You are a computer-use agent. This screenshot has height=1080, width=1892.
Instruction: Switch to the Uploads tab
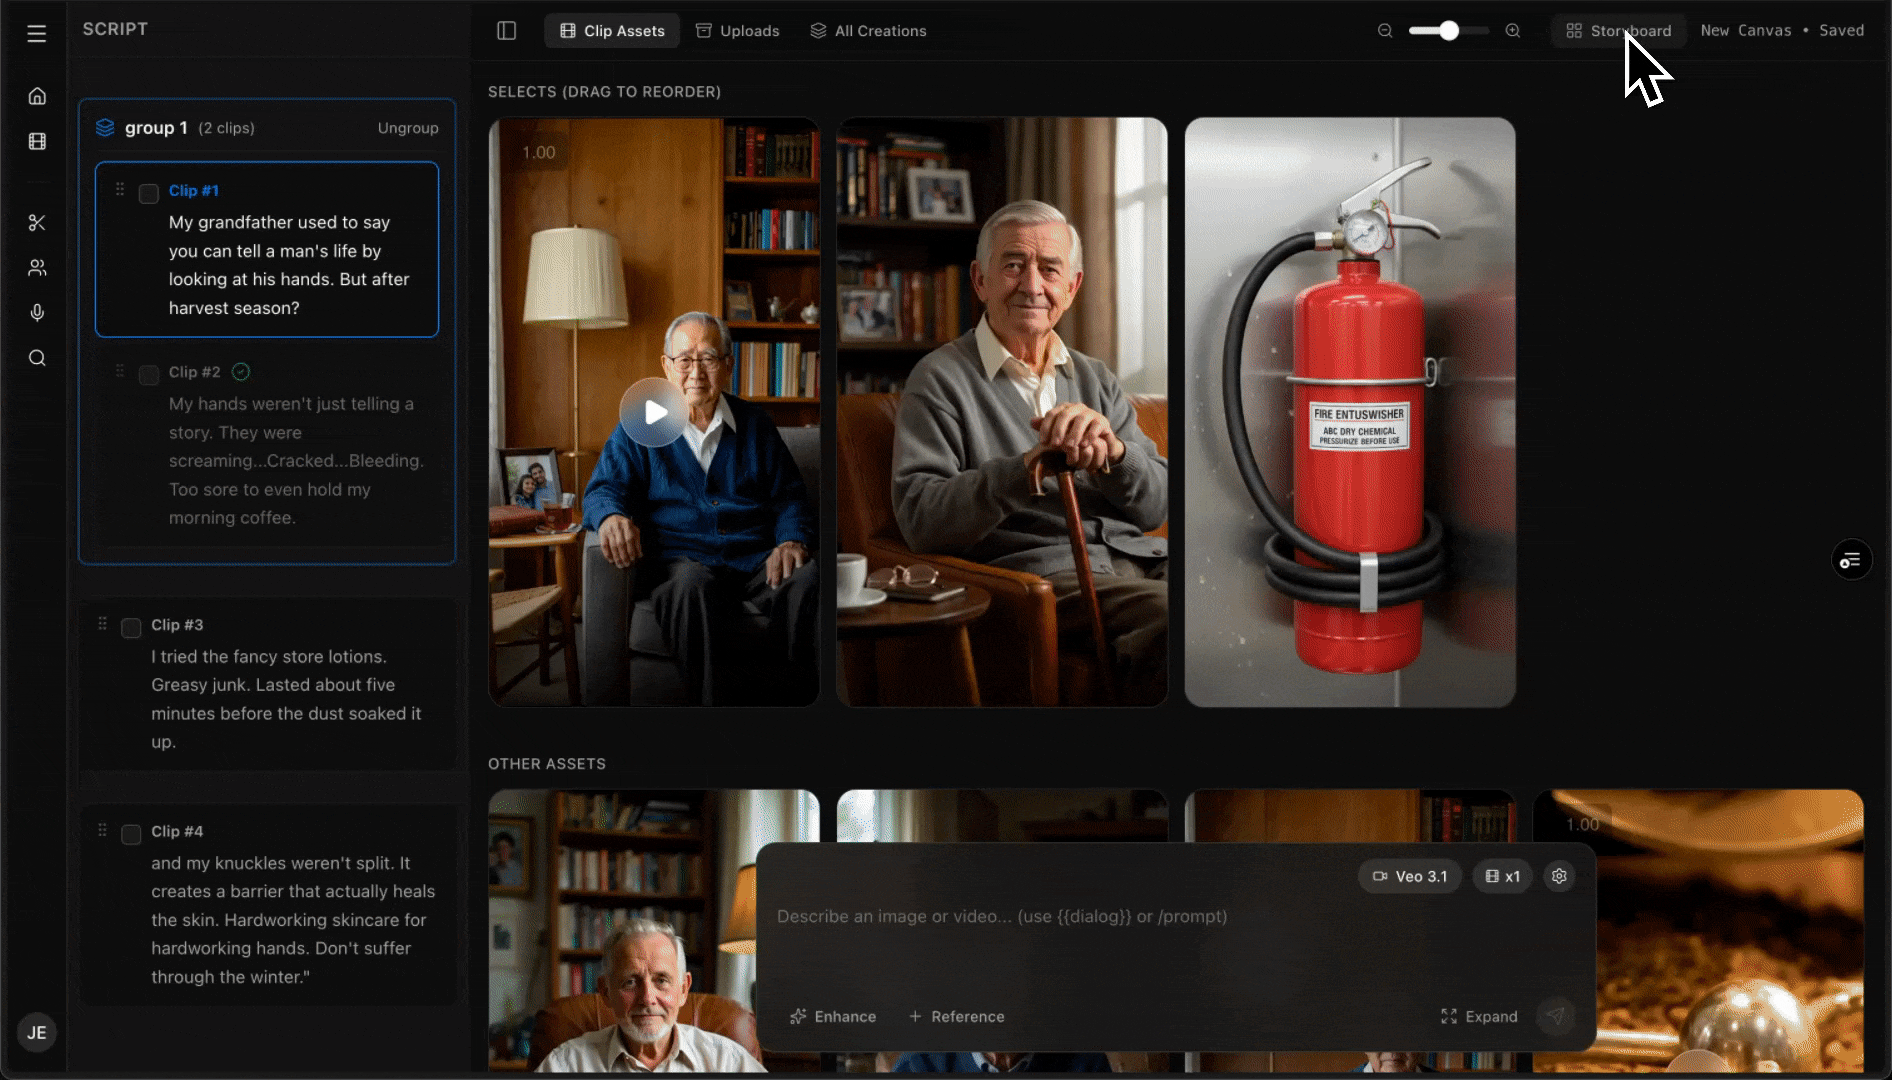point(737,30)
